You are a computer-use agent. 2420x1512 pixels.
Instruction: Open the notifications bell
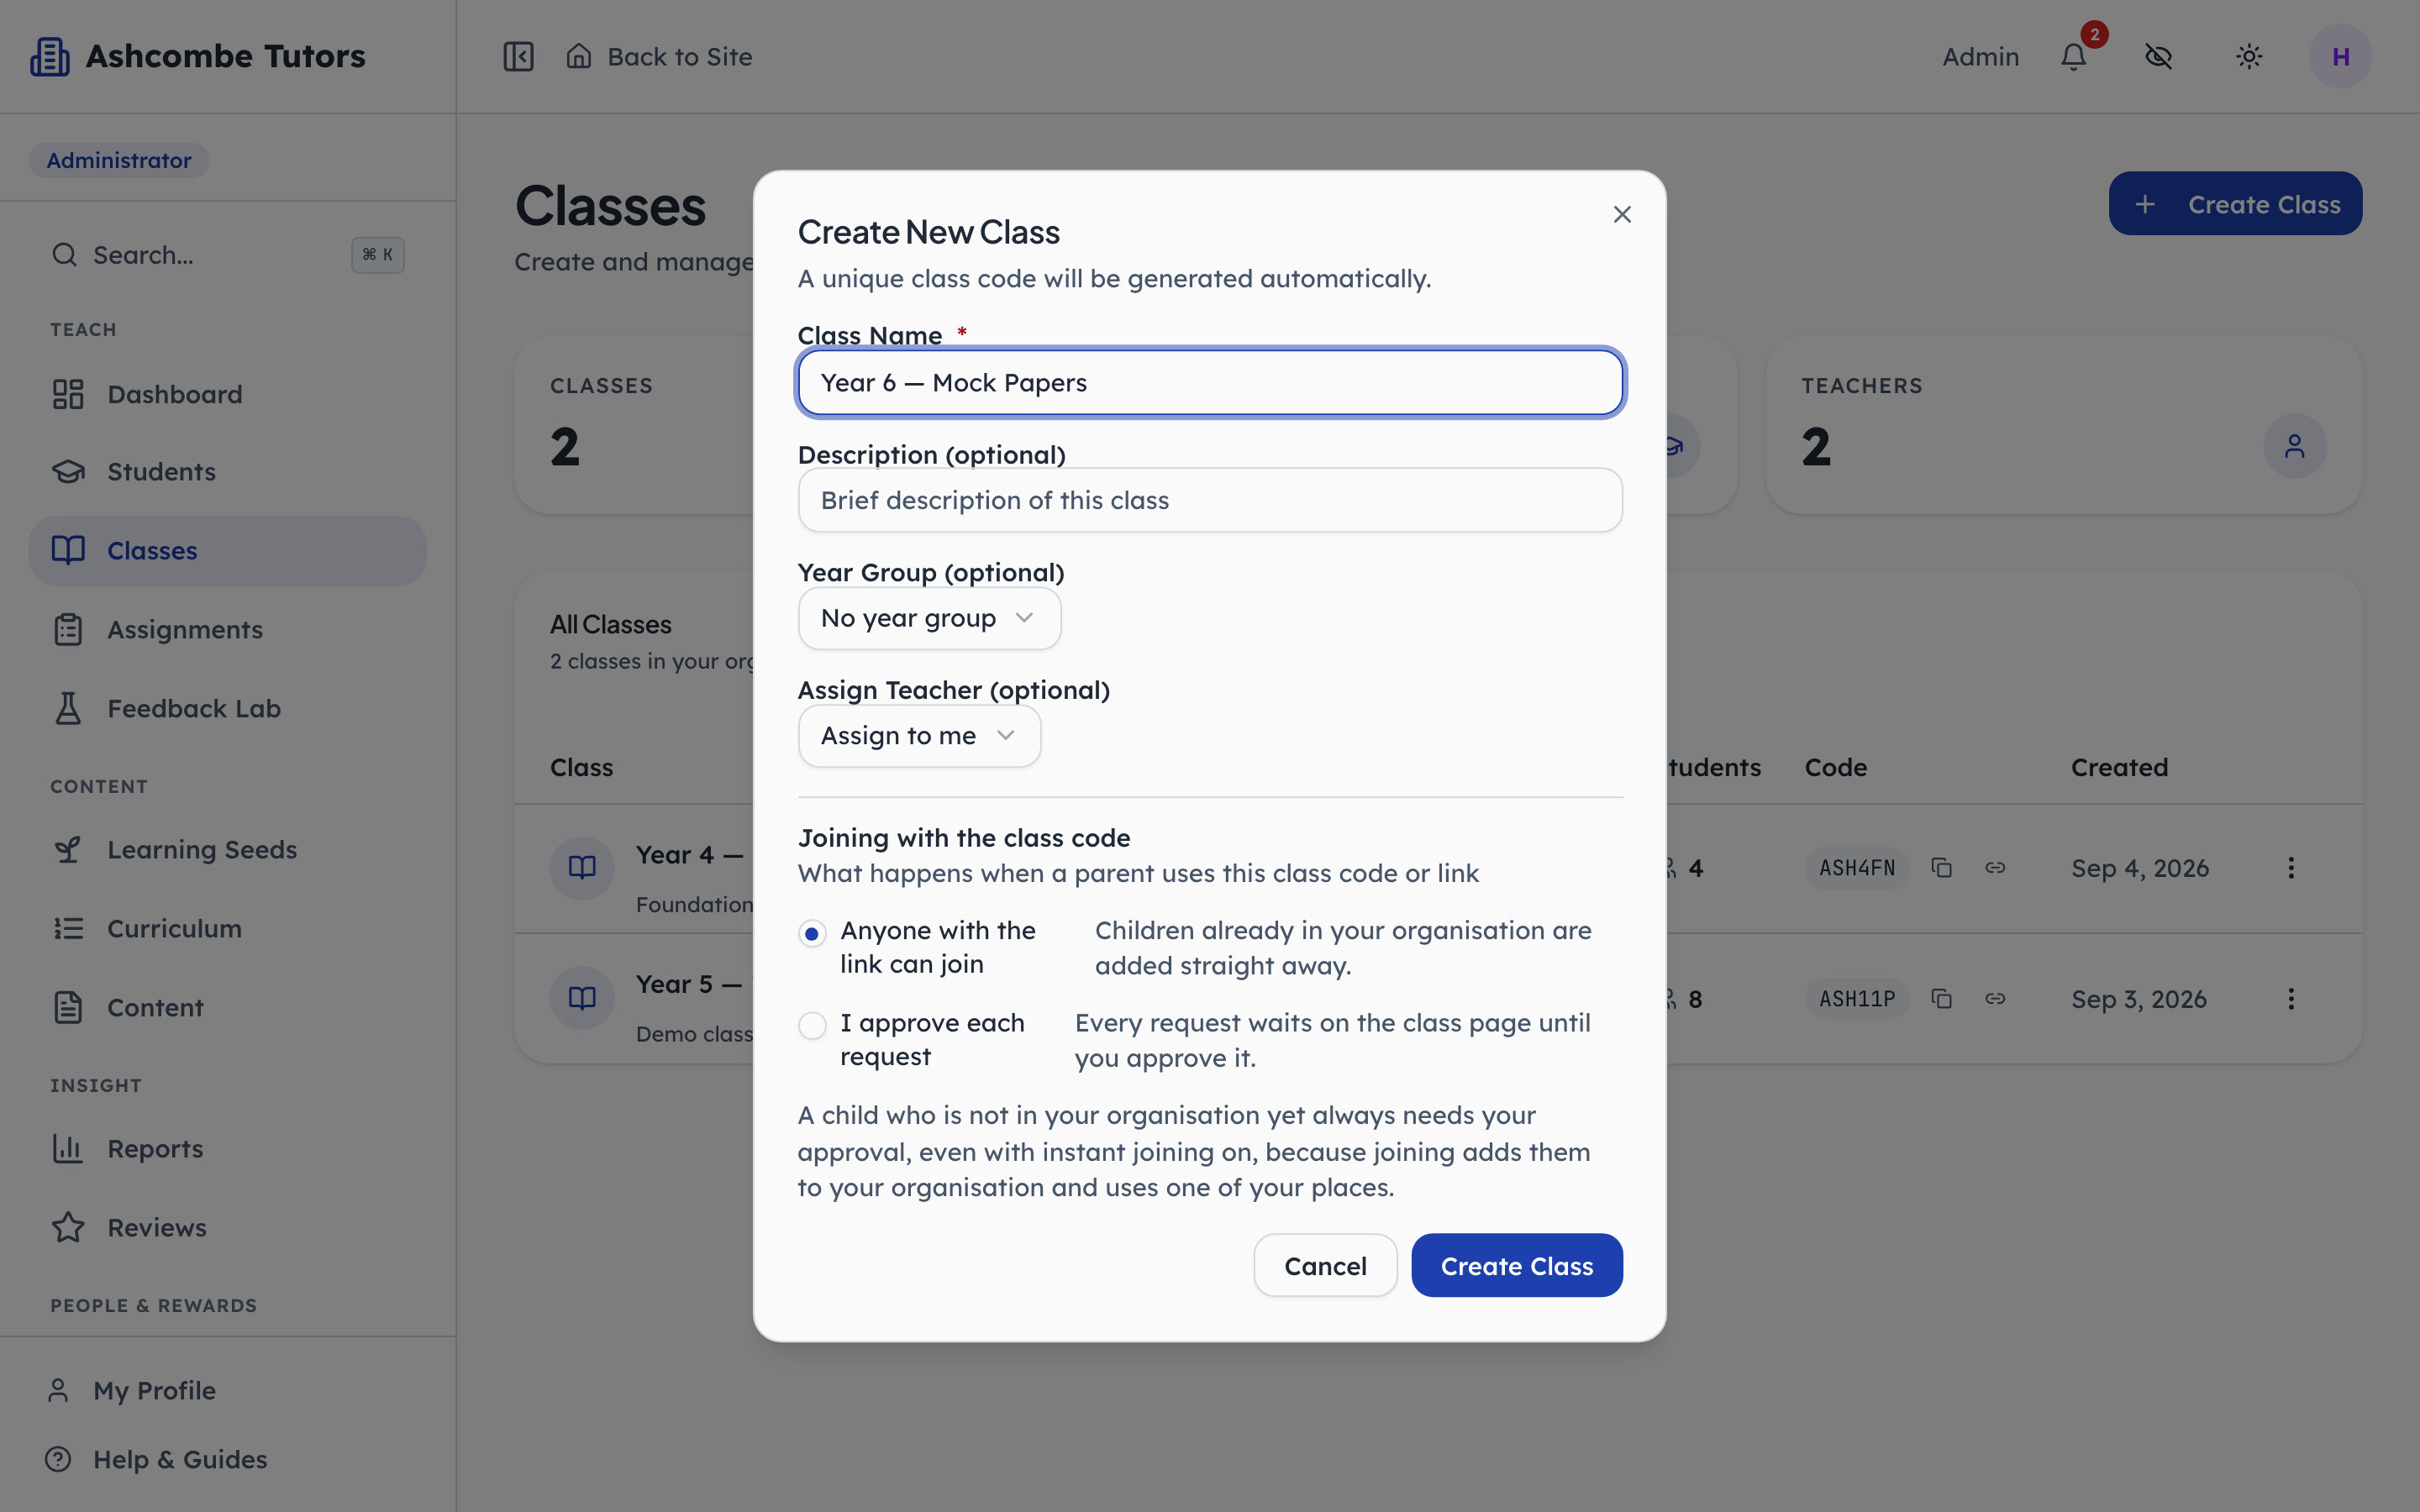tap(2074, 56)
